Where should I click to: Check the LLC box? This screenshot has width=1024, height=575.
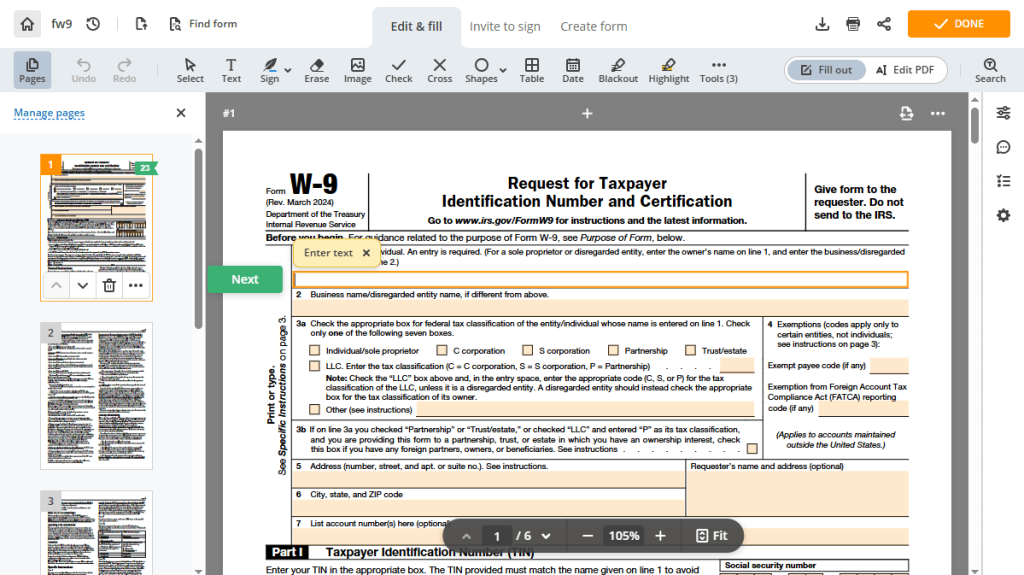click(x=315, y=366)
